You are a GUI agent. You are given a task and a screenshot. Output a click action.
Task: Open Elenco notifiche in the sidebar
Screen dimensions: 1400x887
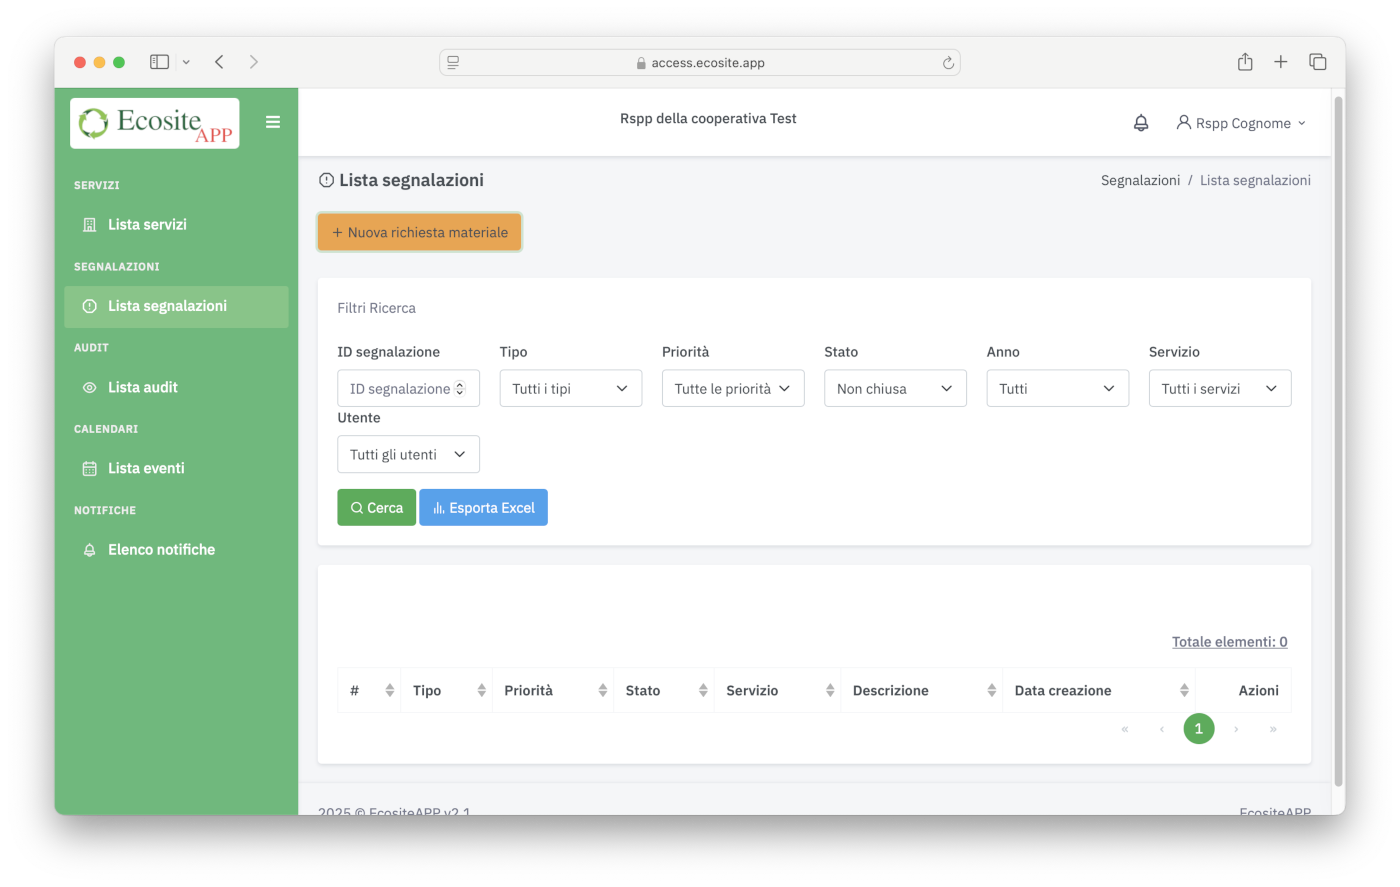click(x=176, y=550)
